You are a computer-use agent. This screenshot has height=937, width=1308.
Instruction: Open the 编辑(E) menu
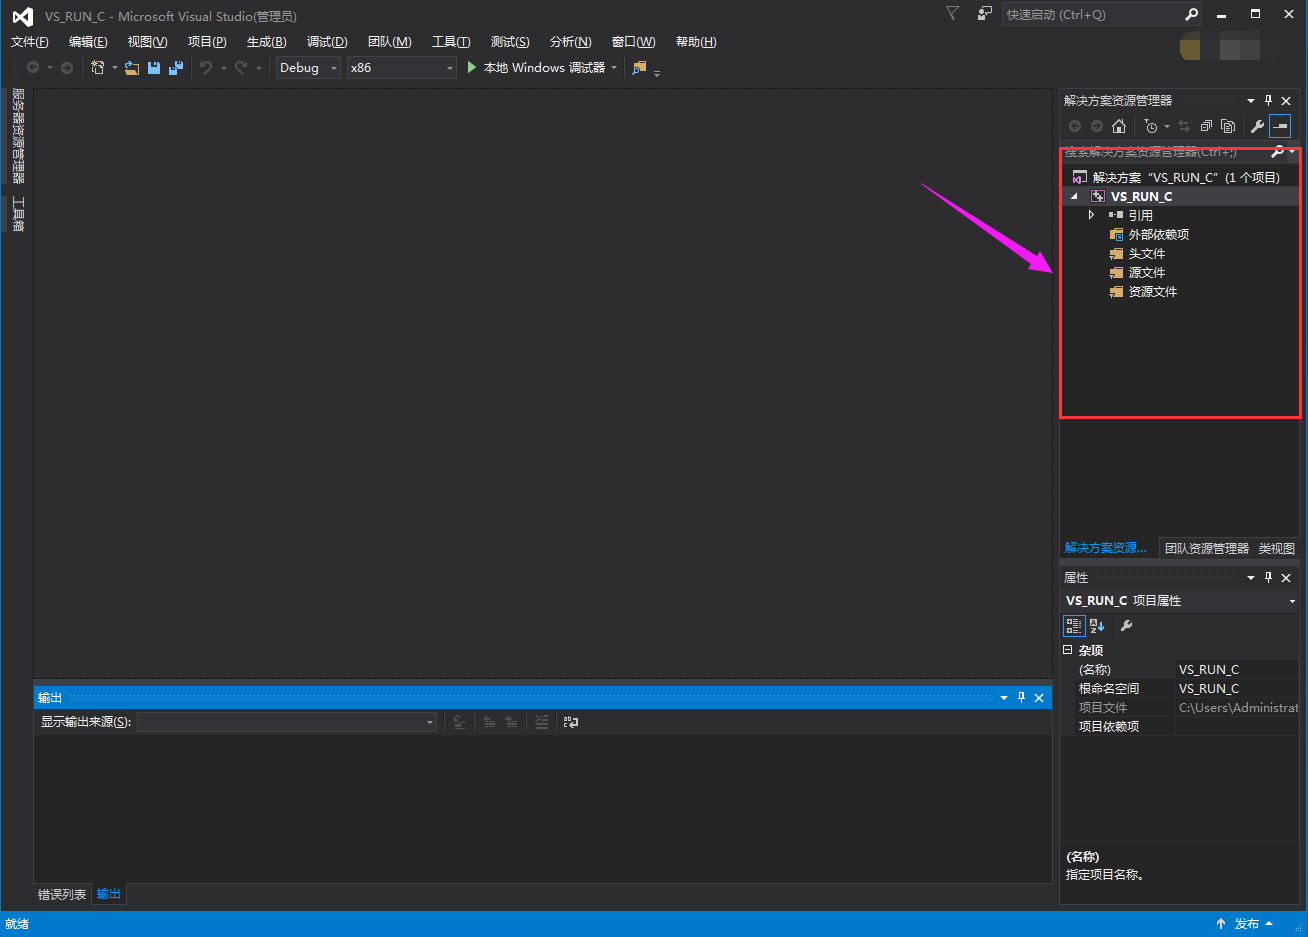point(88,42)
